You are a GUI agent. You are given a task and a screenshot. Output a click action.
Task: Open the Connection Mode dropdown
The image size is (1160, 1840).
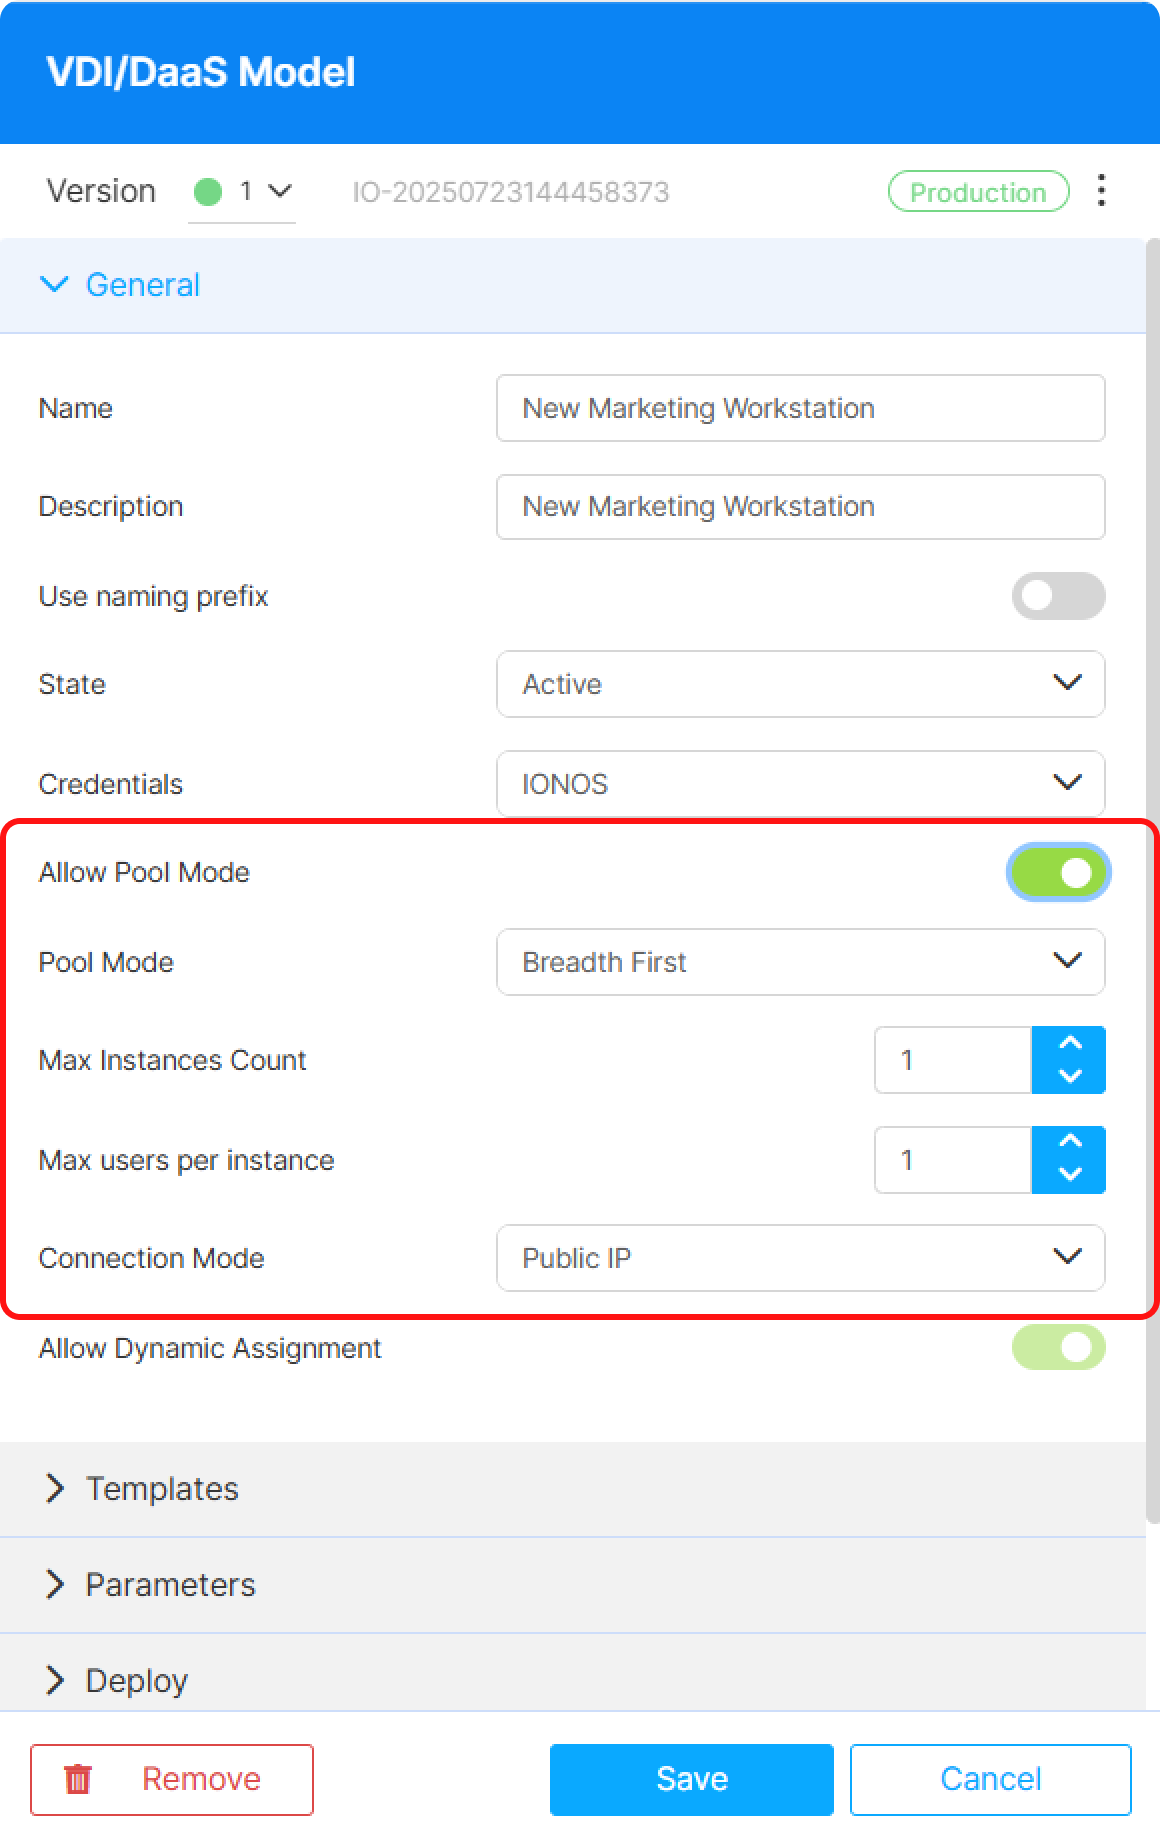coord(800,1258)
